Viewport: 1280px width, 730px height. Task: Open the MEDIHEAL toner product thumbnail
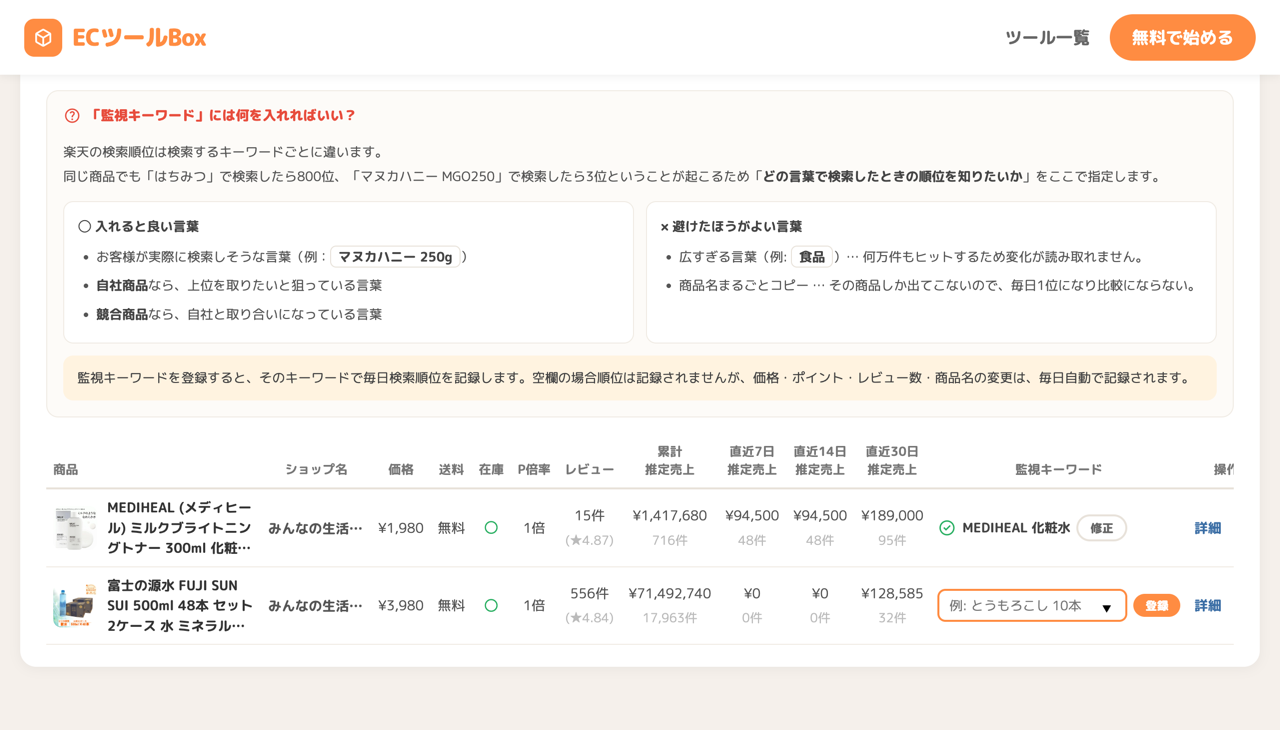pyautogui.click(x=75, y=528)
